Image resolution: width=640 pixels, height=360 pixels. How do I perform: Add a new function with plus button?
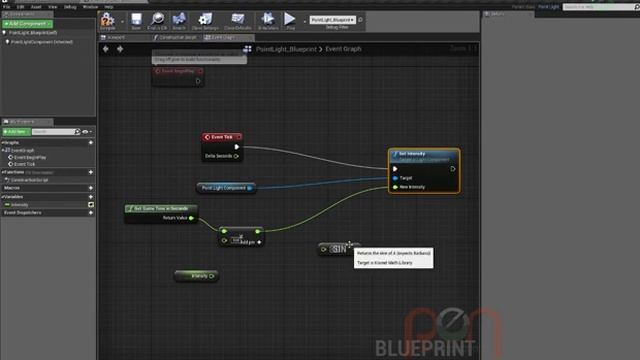click(91, 172)
